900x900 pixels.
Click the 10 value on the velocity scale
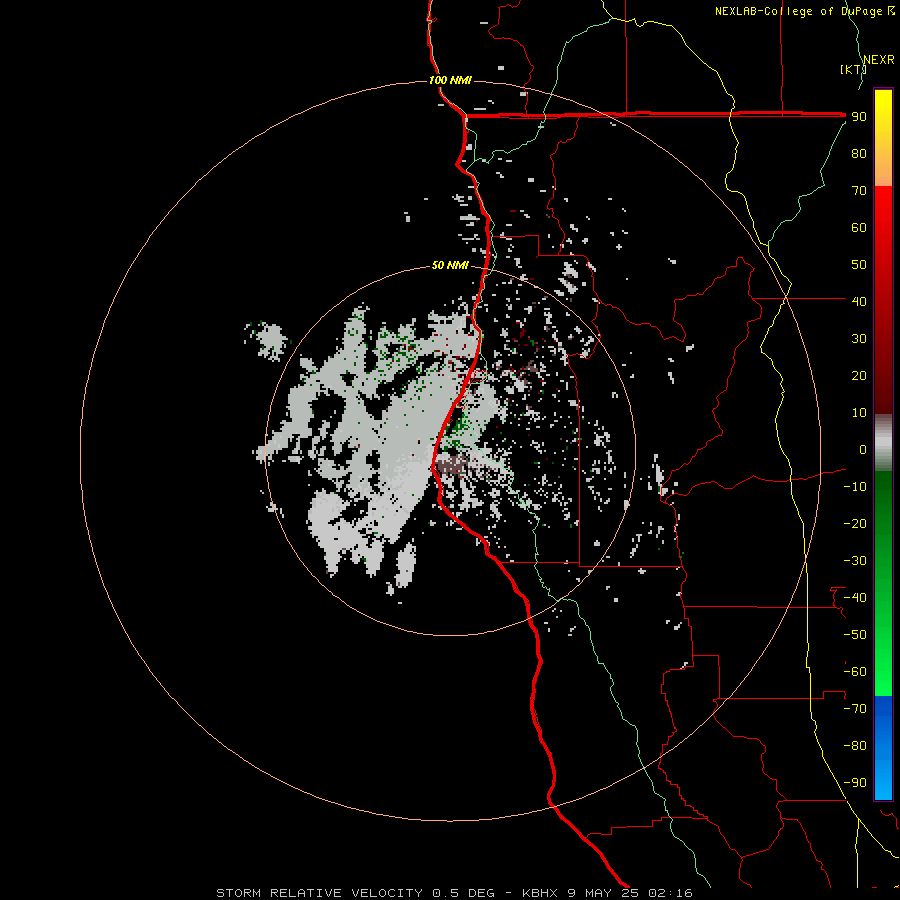point(859,413)
